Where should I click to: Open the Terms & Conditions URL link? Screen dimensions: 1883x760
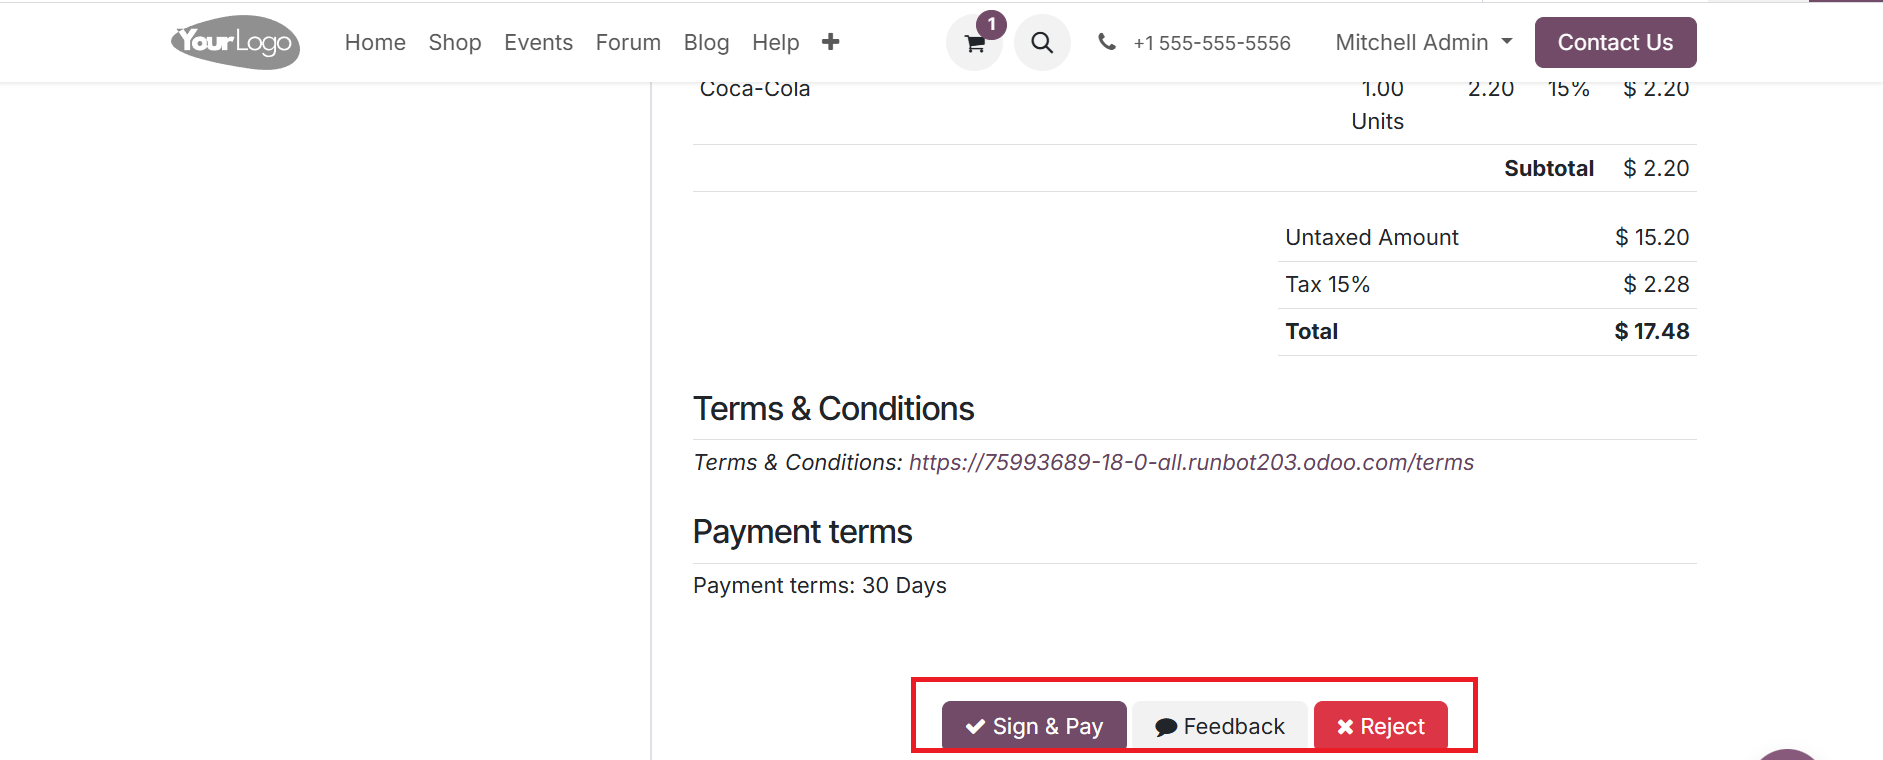1191,462
